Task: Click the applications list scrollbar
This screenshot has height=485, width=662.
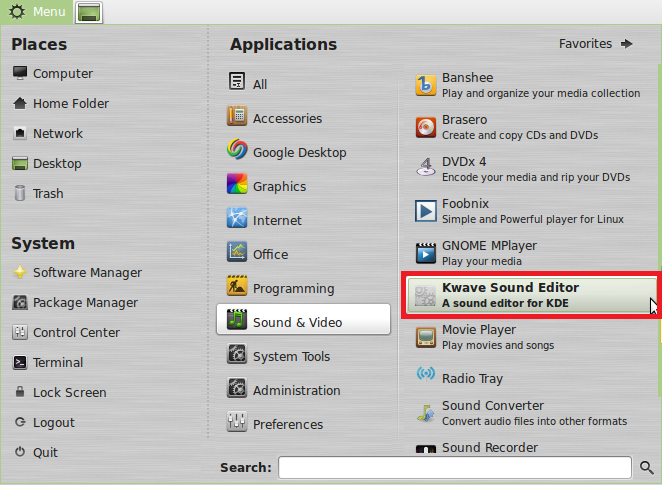Action: pos(659,230)
